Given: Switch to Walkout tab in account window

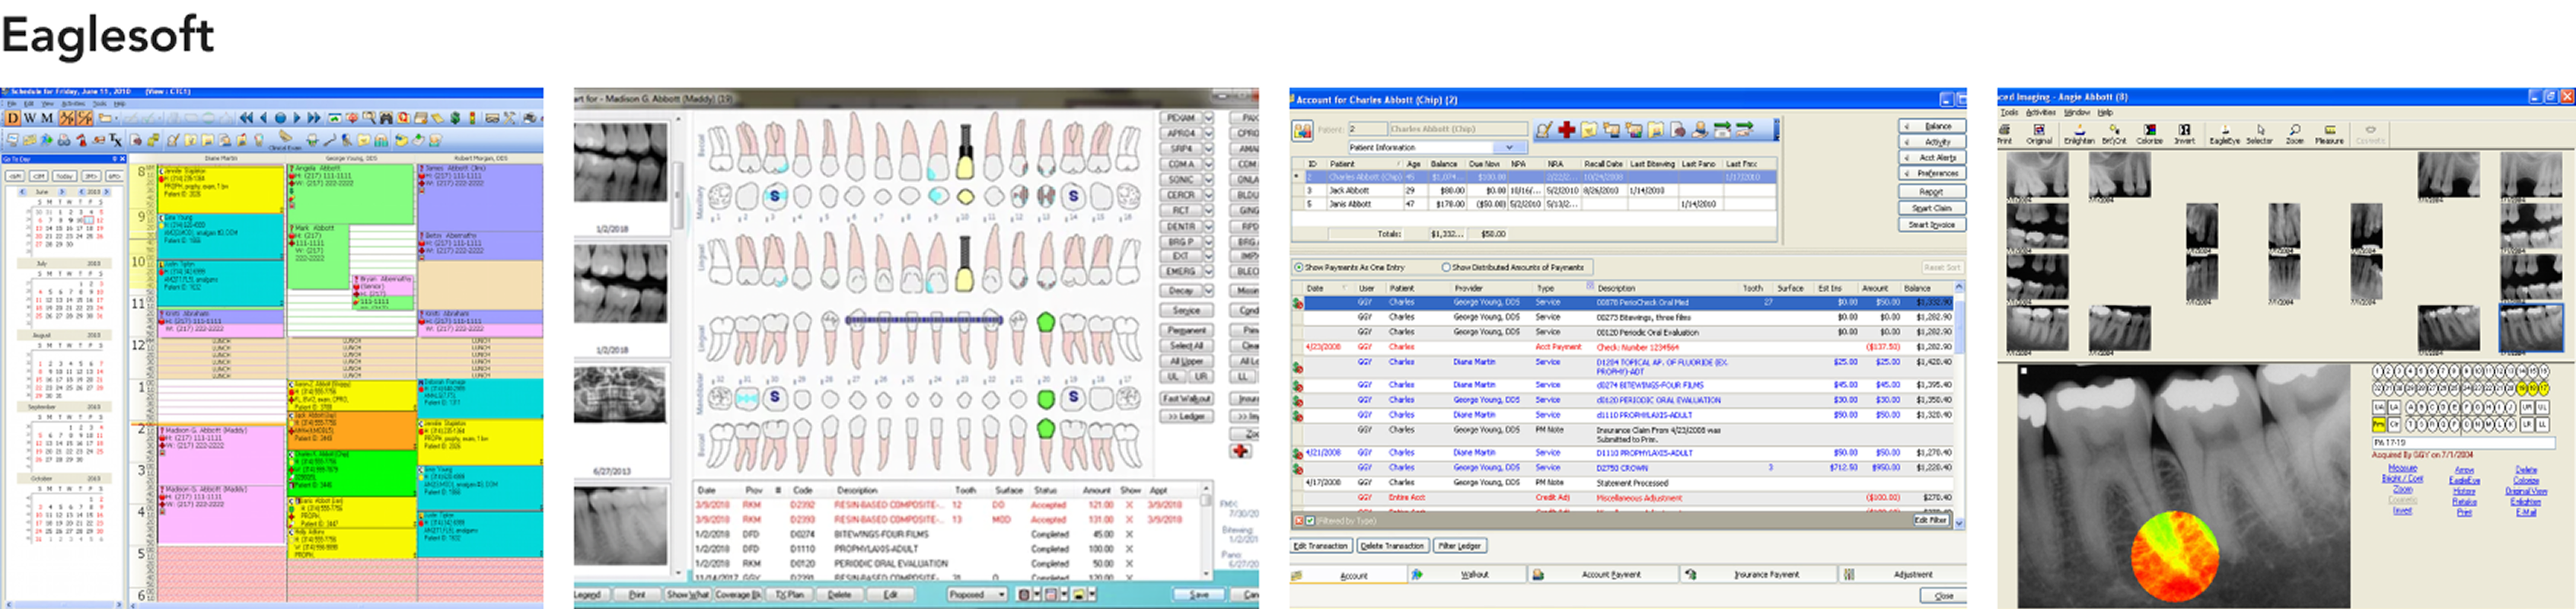Looking at the screenshot, I should 1466,575.
